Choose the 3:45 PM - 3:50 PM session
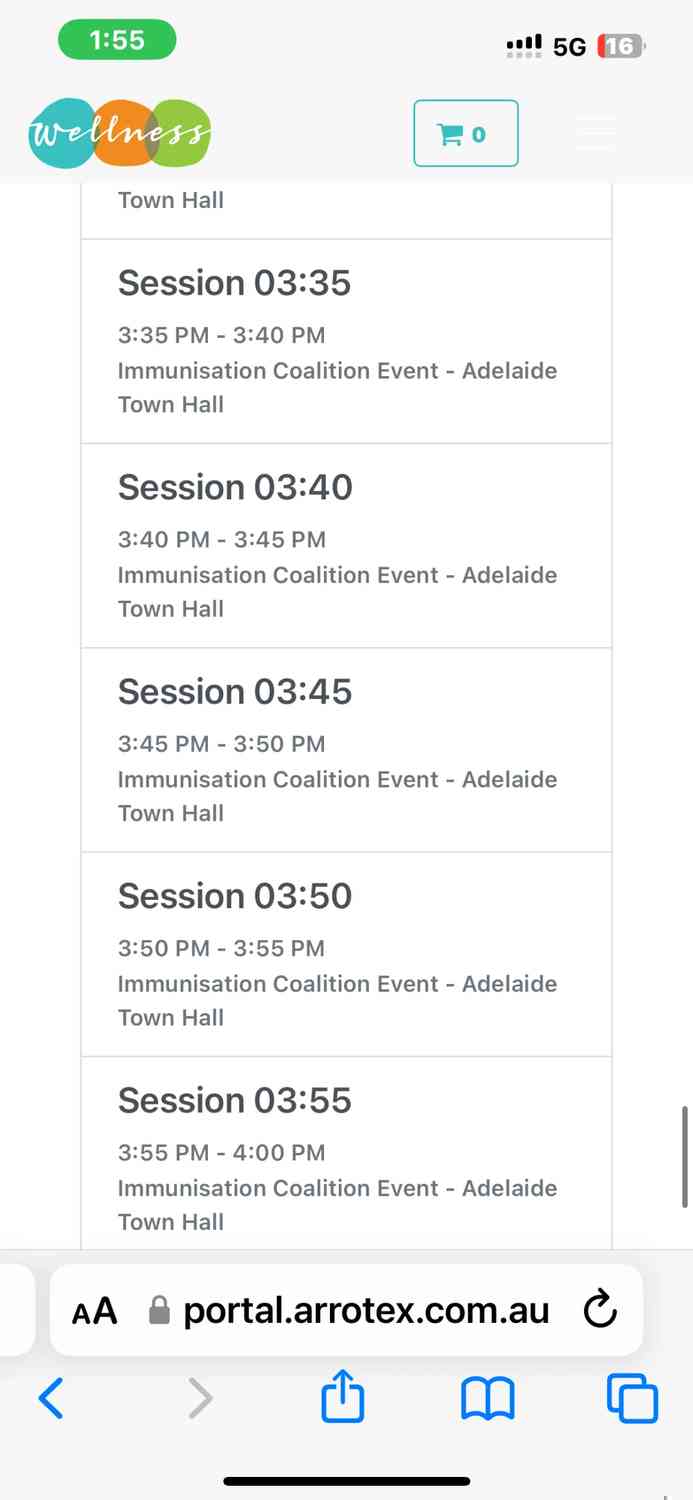693x1500 pixels. point(346,750)
